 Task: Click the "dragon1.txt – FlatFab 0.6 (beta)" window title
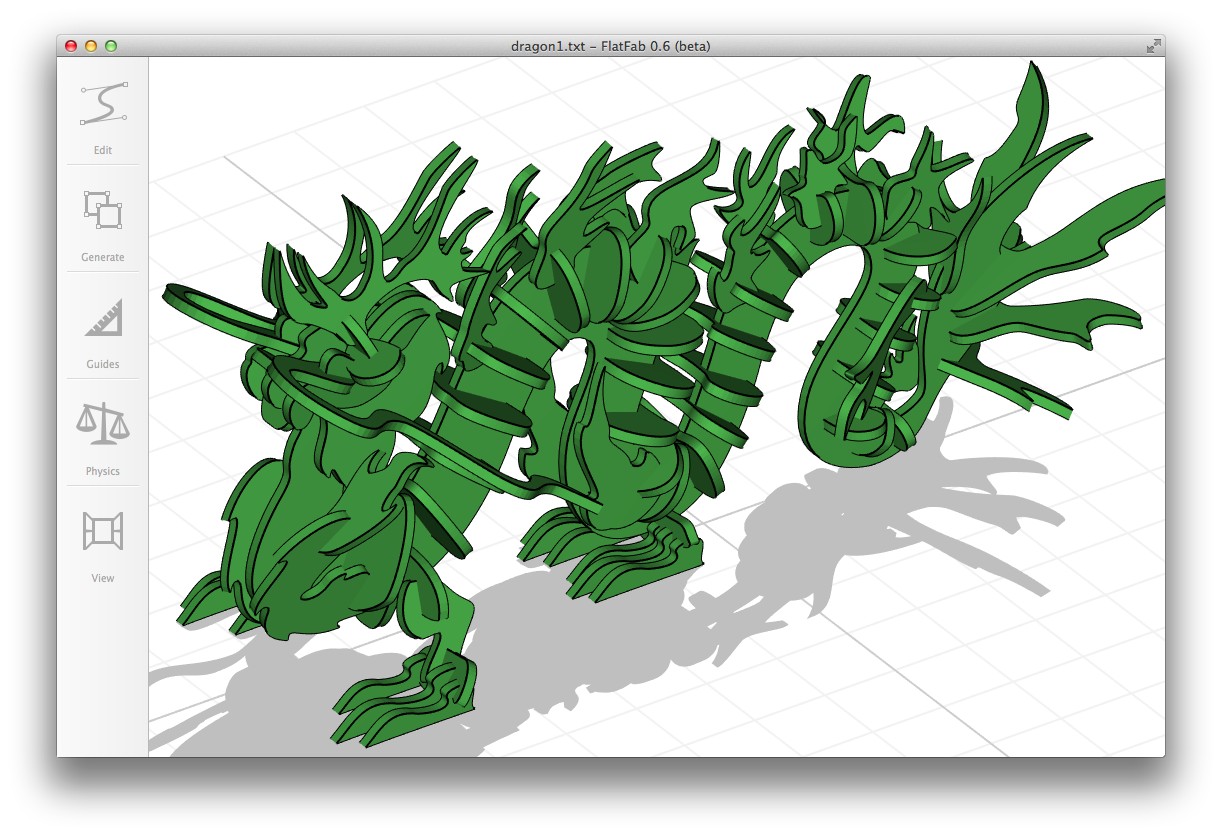pos(610,46)
